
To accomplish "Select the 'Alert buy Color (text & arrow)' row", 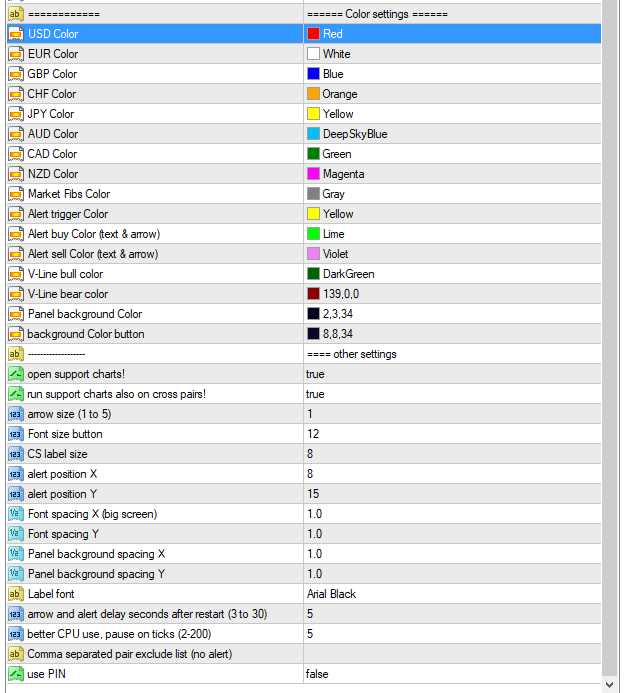I will point(304,234).
